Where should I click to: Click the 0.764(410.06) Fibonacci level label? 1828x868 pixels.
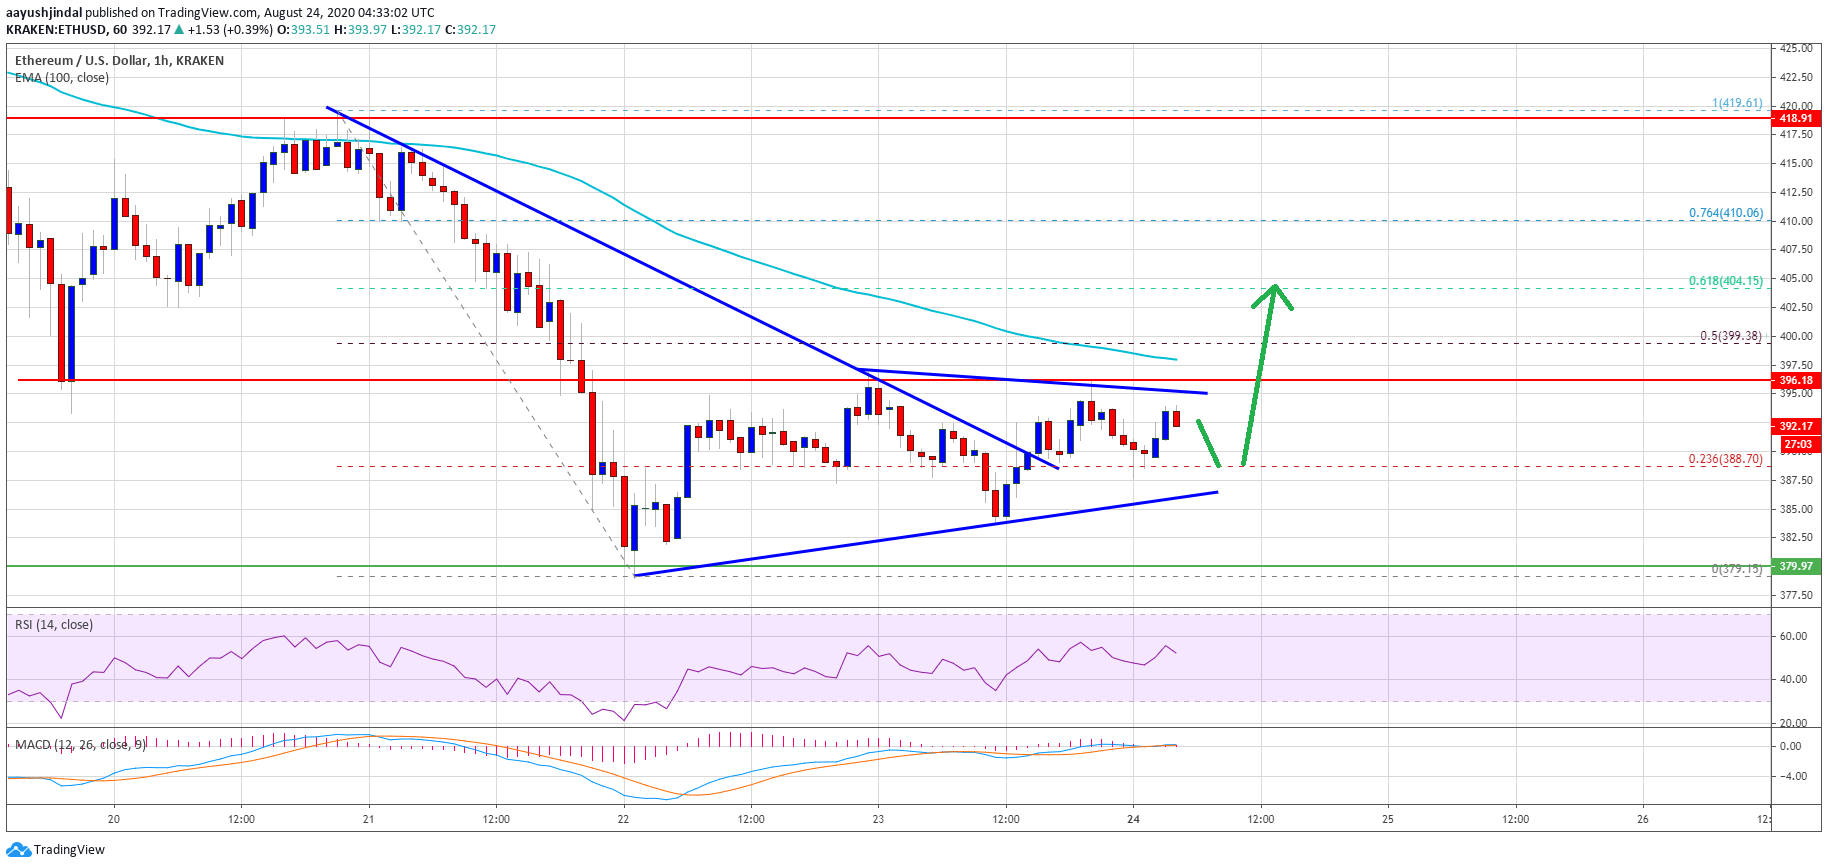click(x=1726, y=213)
